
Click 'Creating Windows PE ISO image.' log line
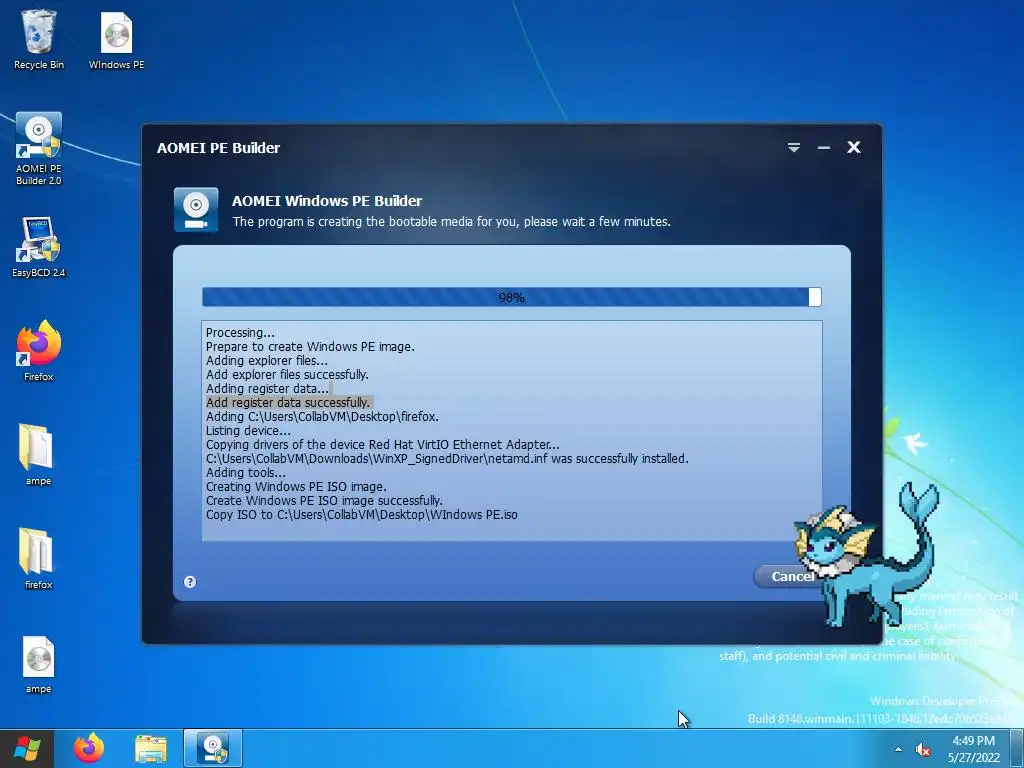point(296,487)
